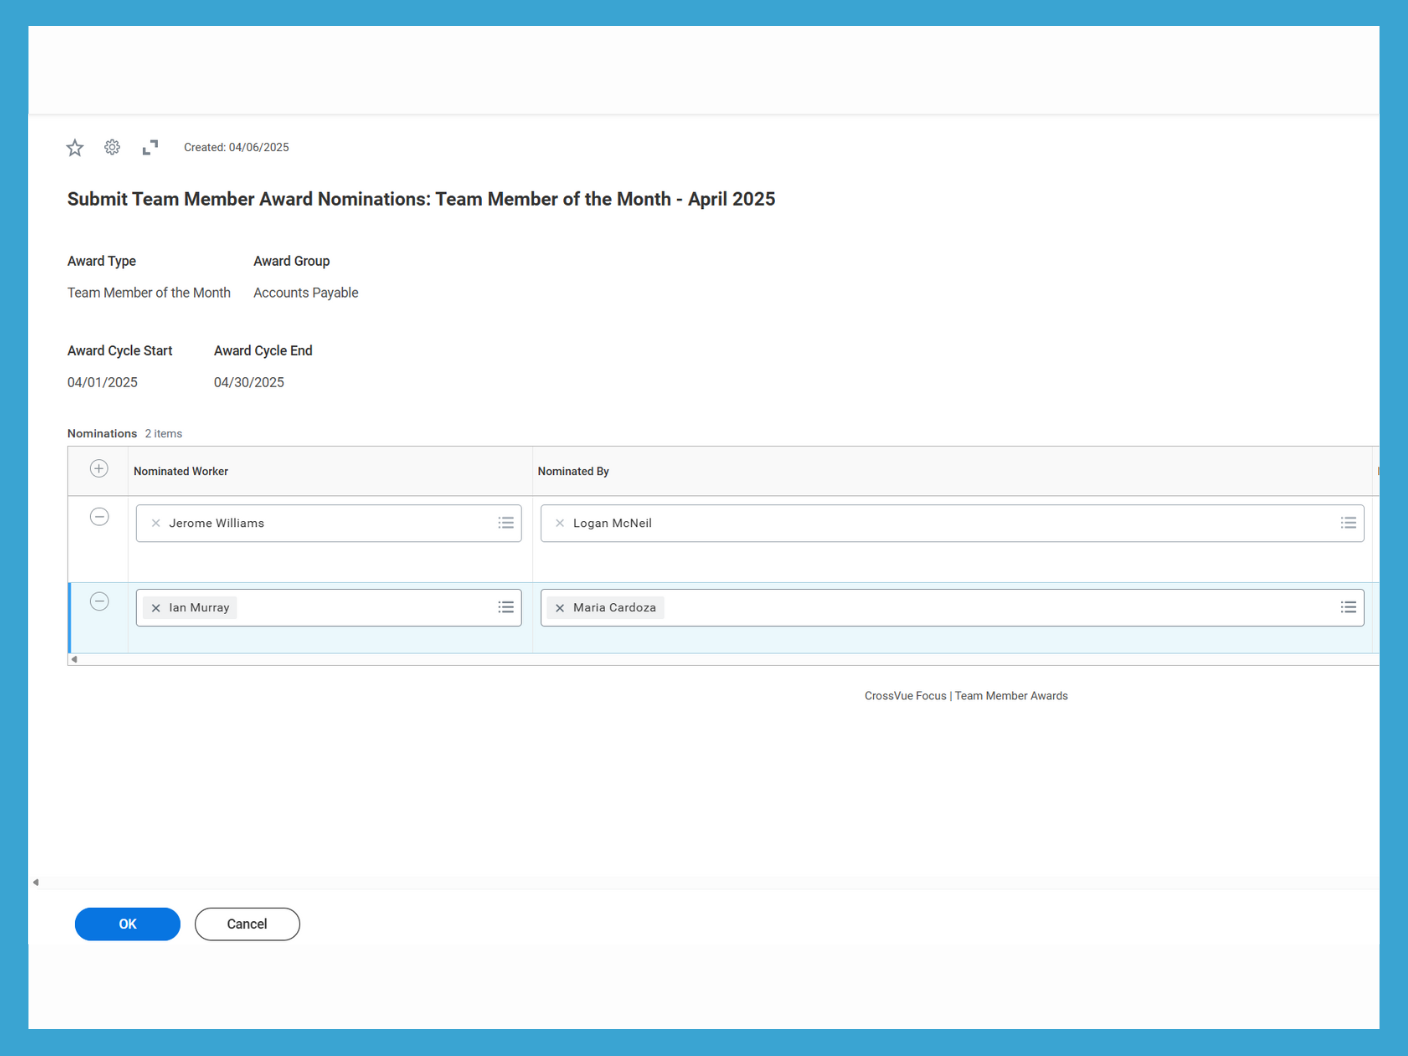Screen dimensions: 1408x1056
Task: Open the prompt icon beside Jerome Williams
Action: pyautogui.click(x=505, y=522)
